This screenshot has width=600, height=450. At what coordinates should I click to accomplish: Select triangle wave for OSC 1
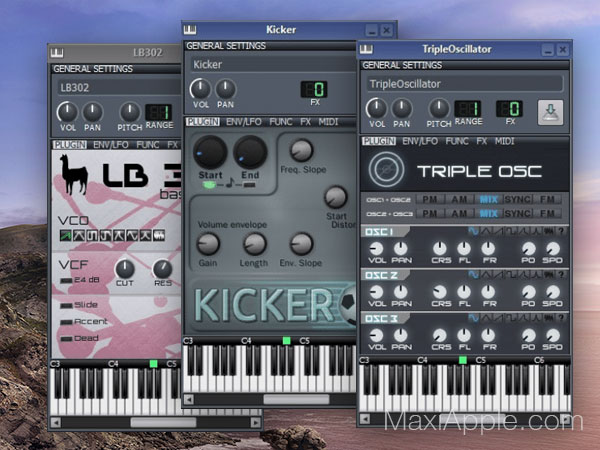point(486,231)
